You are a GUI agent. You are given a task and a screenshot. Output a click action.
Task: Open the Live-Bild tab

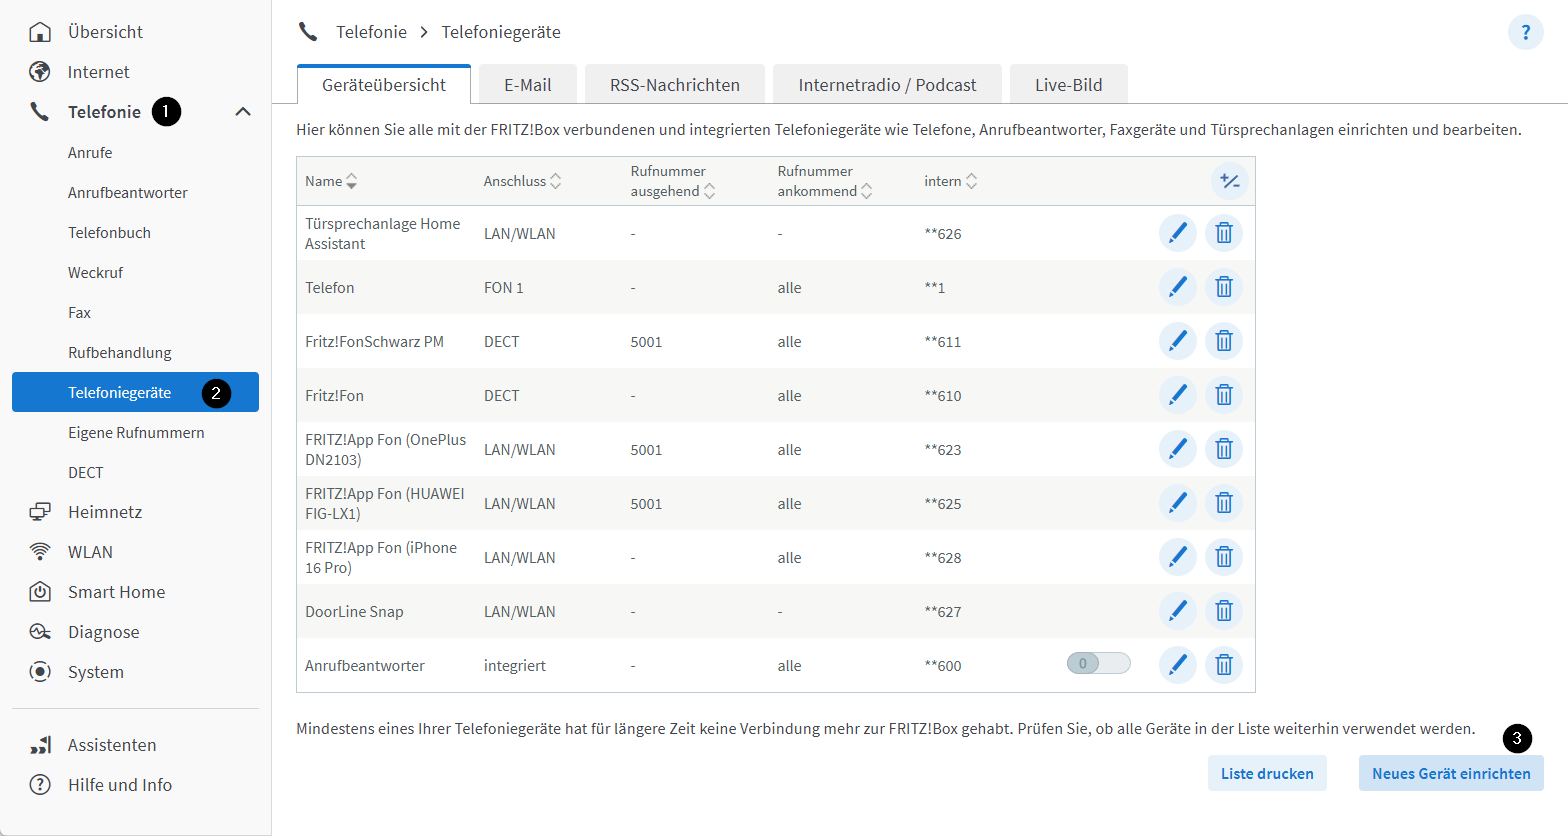coord(1068,85)
